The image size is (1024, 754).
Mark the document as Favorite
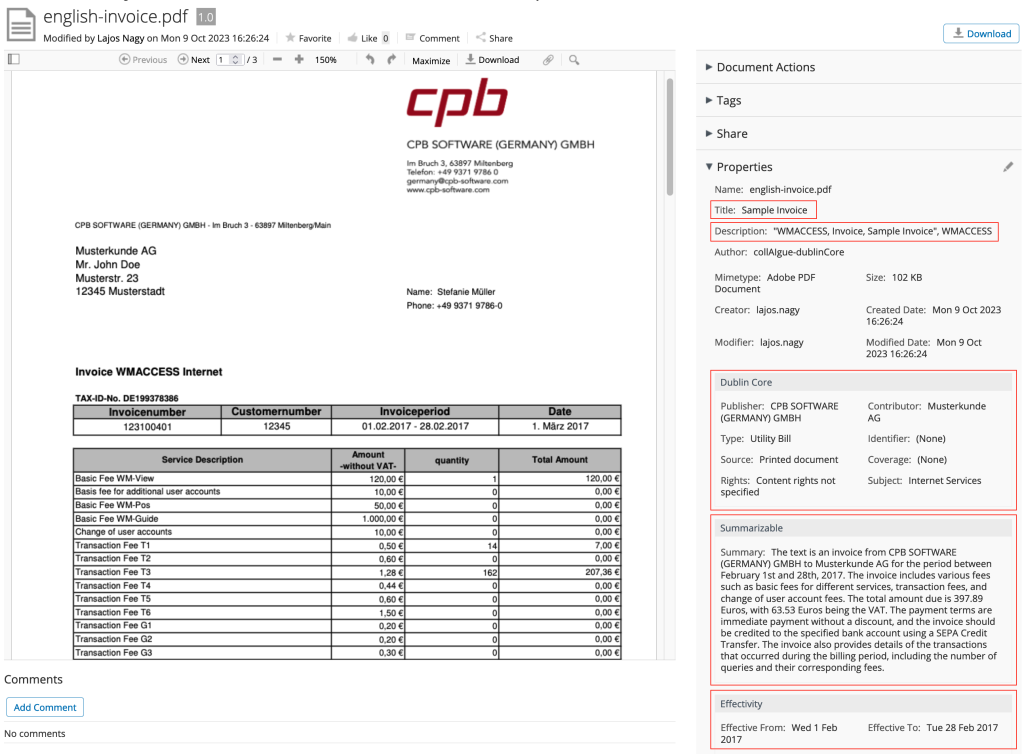(x=308, y=38)
